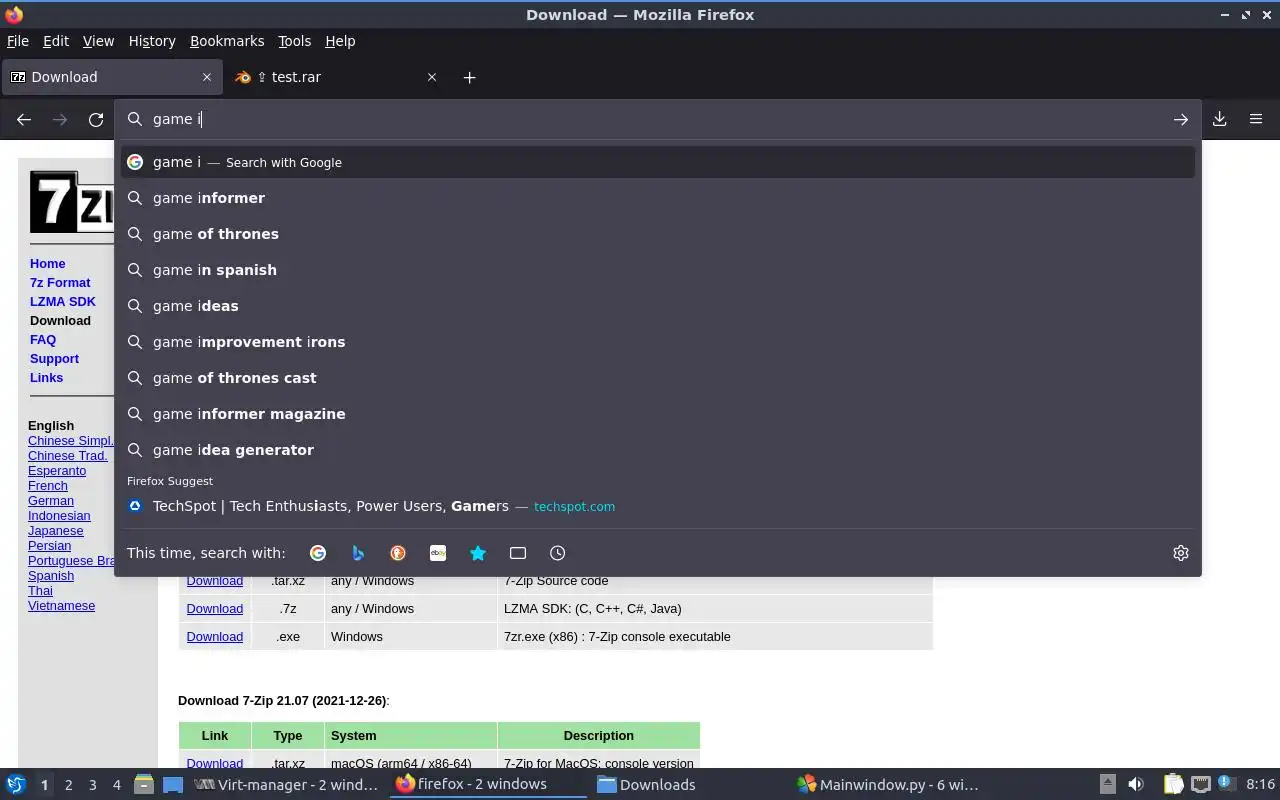Open the Firefox downloads panel icon

coord(1220,119)
